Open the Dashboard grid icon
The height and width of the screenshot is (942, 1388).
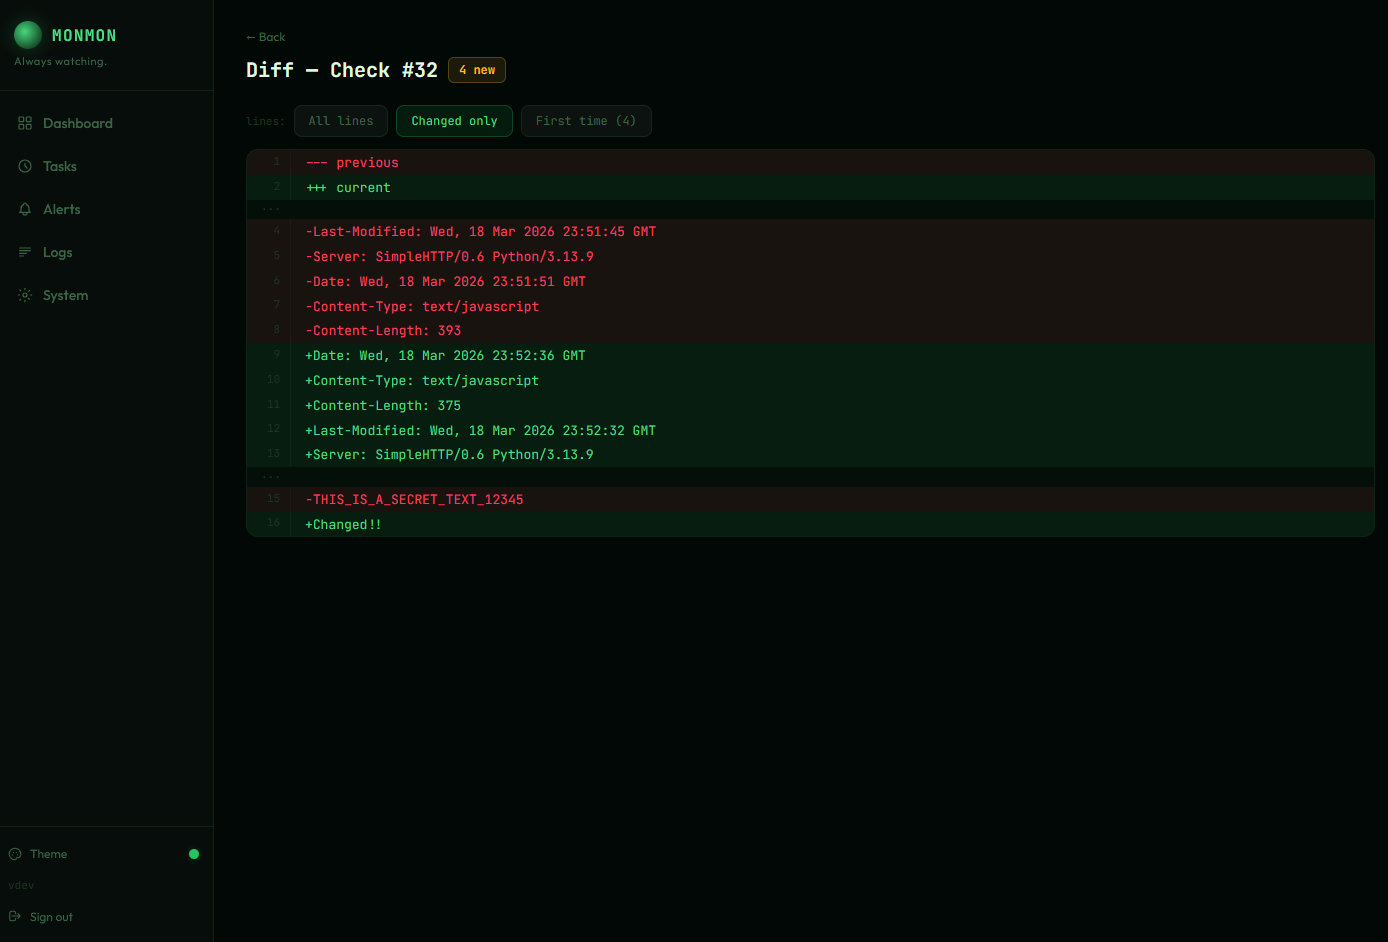(25, 123)
